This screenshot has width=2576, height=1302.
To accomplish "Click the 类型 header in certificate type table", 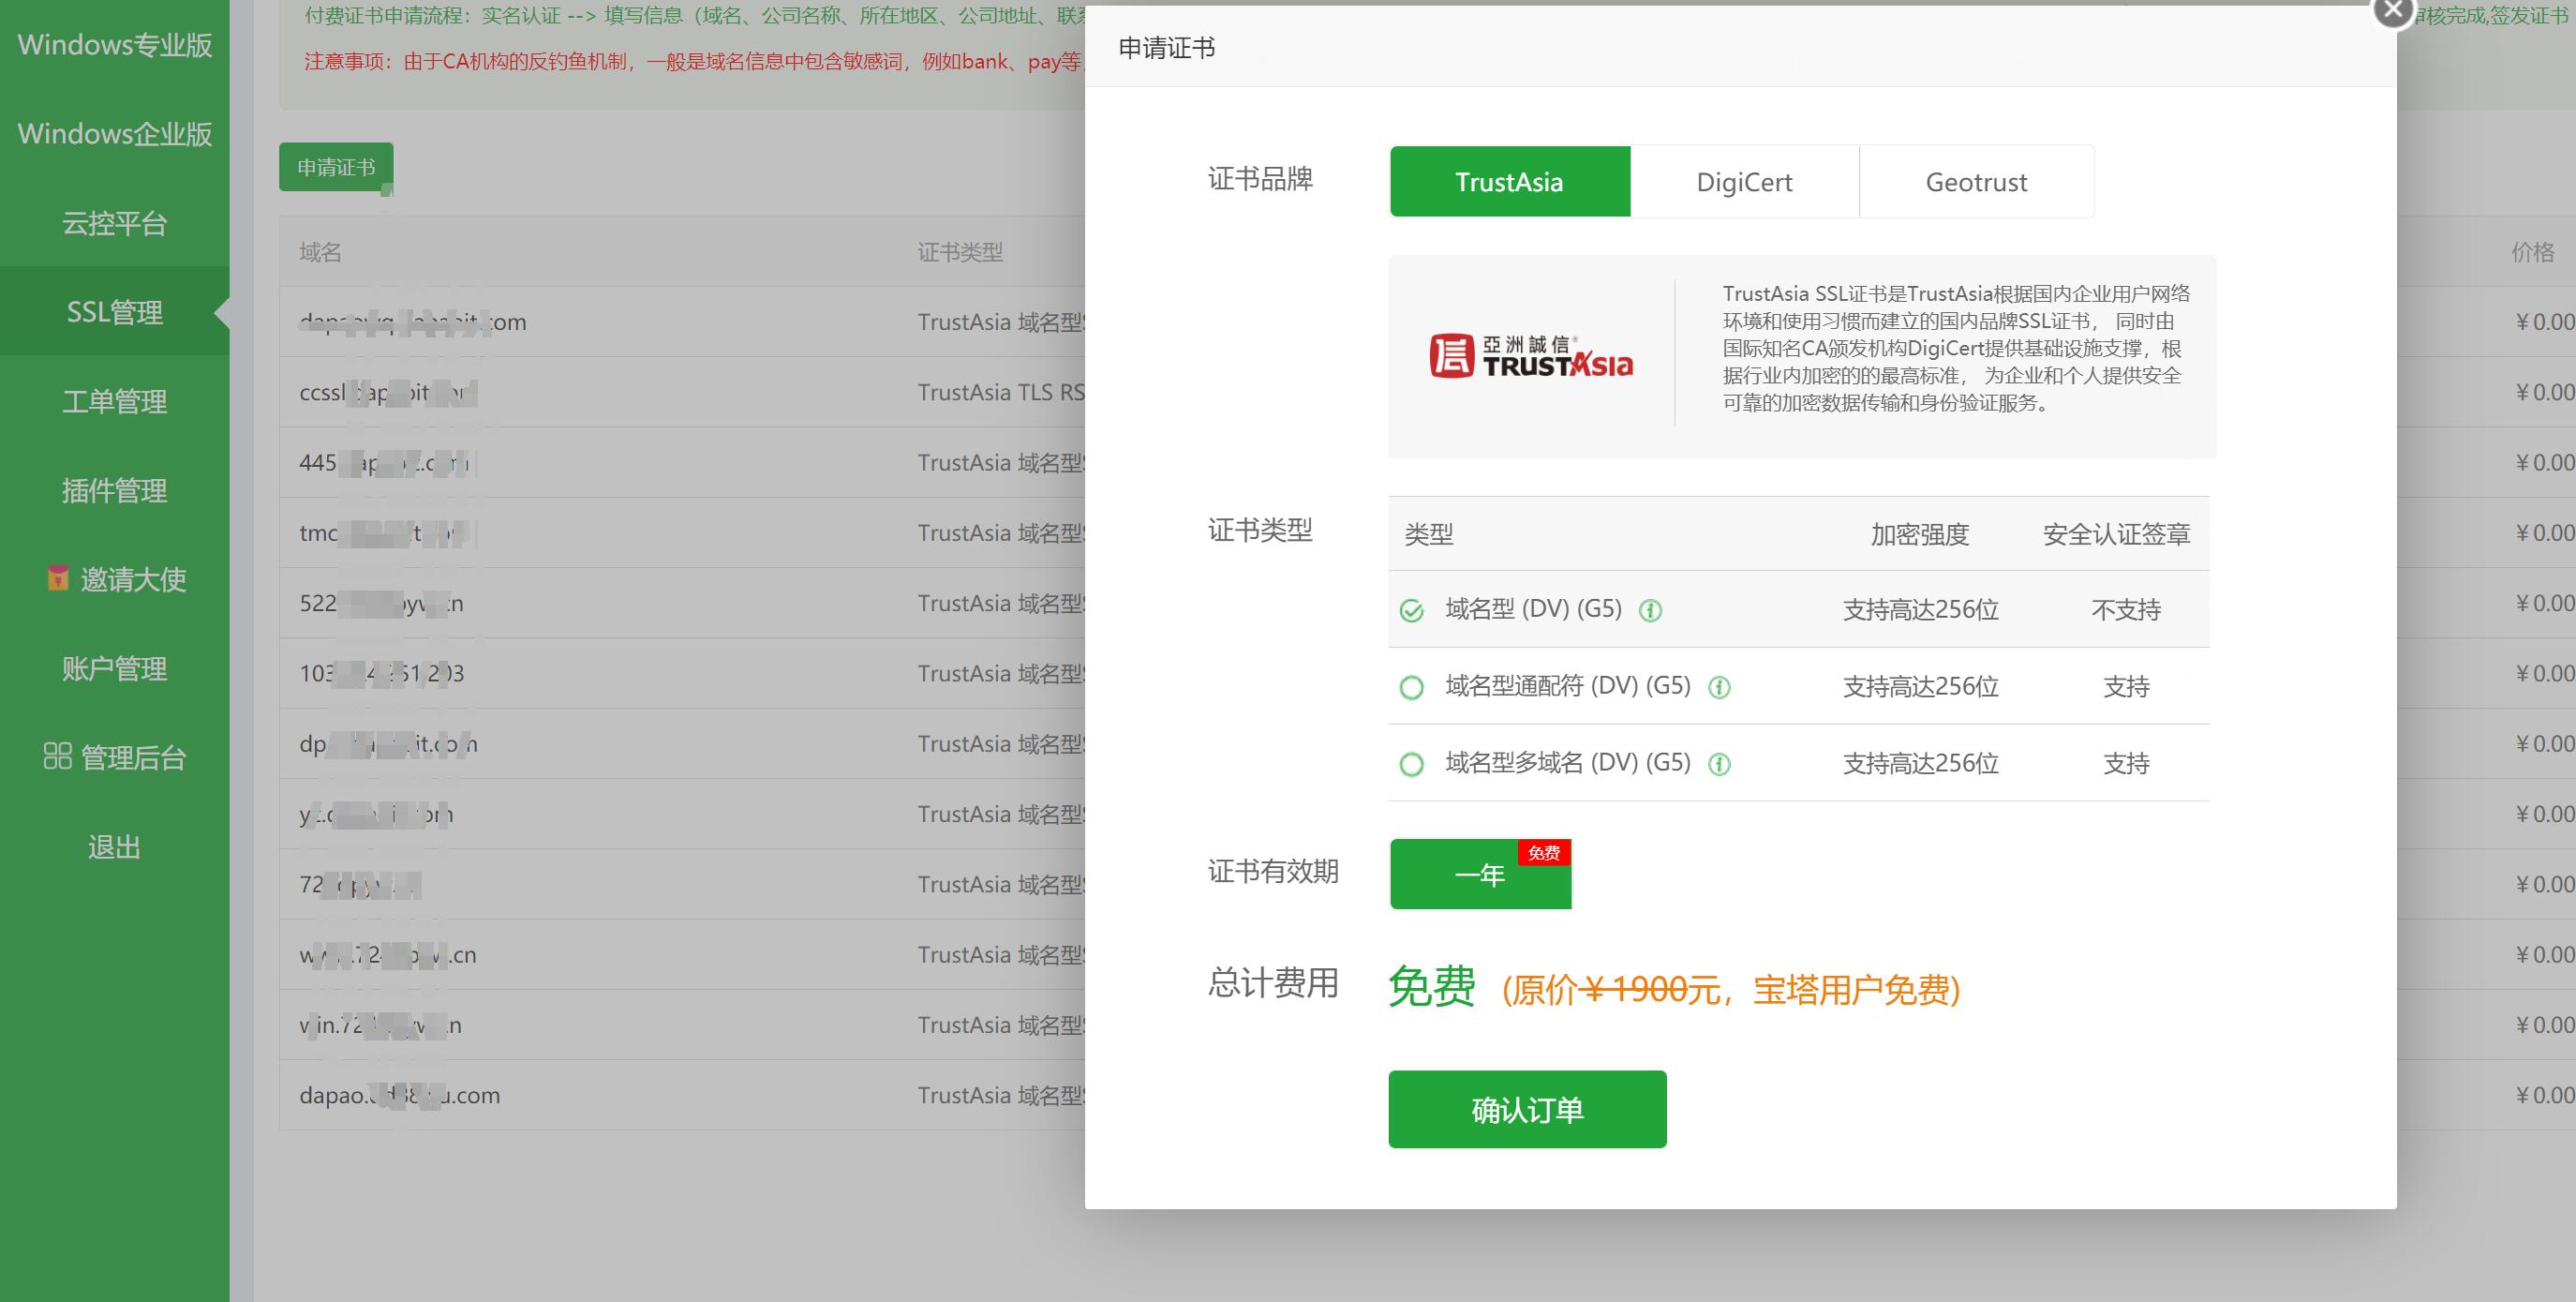I will 1429,534.
